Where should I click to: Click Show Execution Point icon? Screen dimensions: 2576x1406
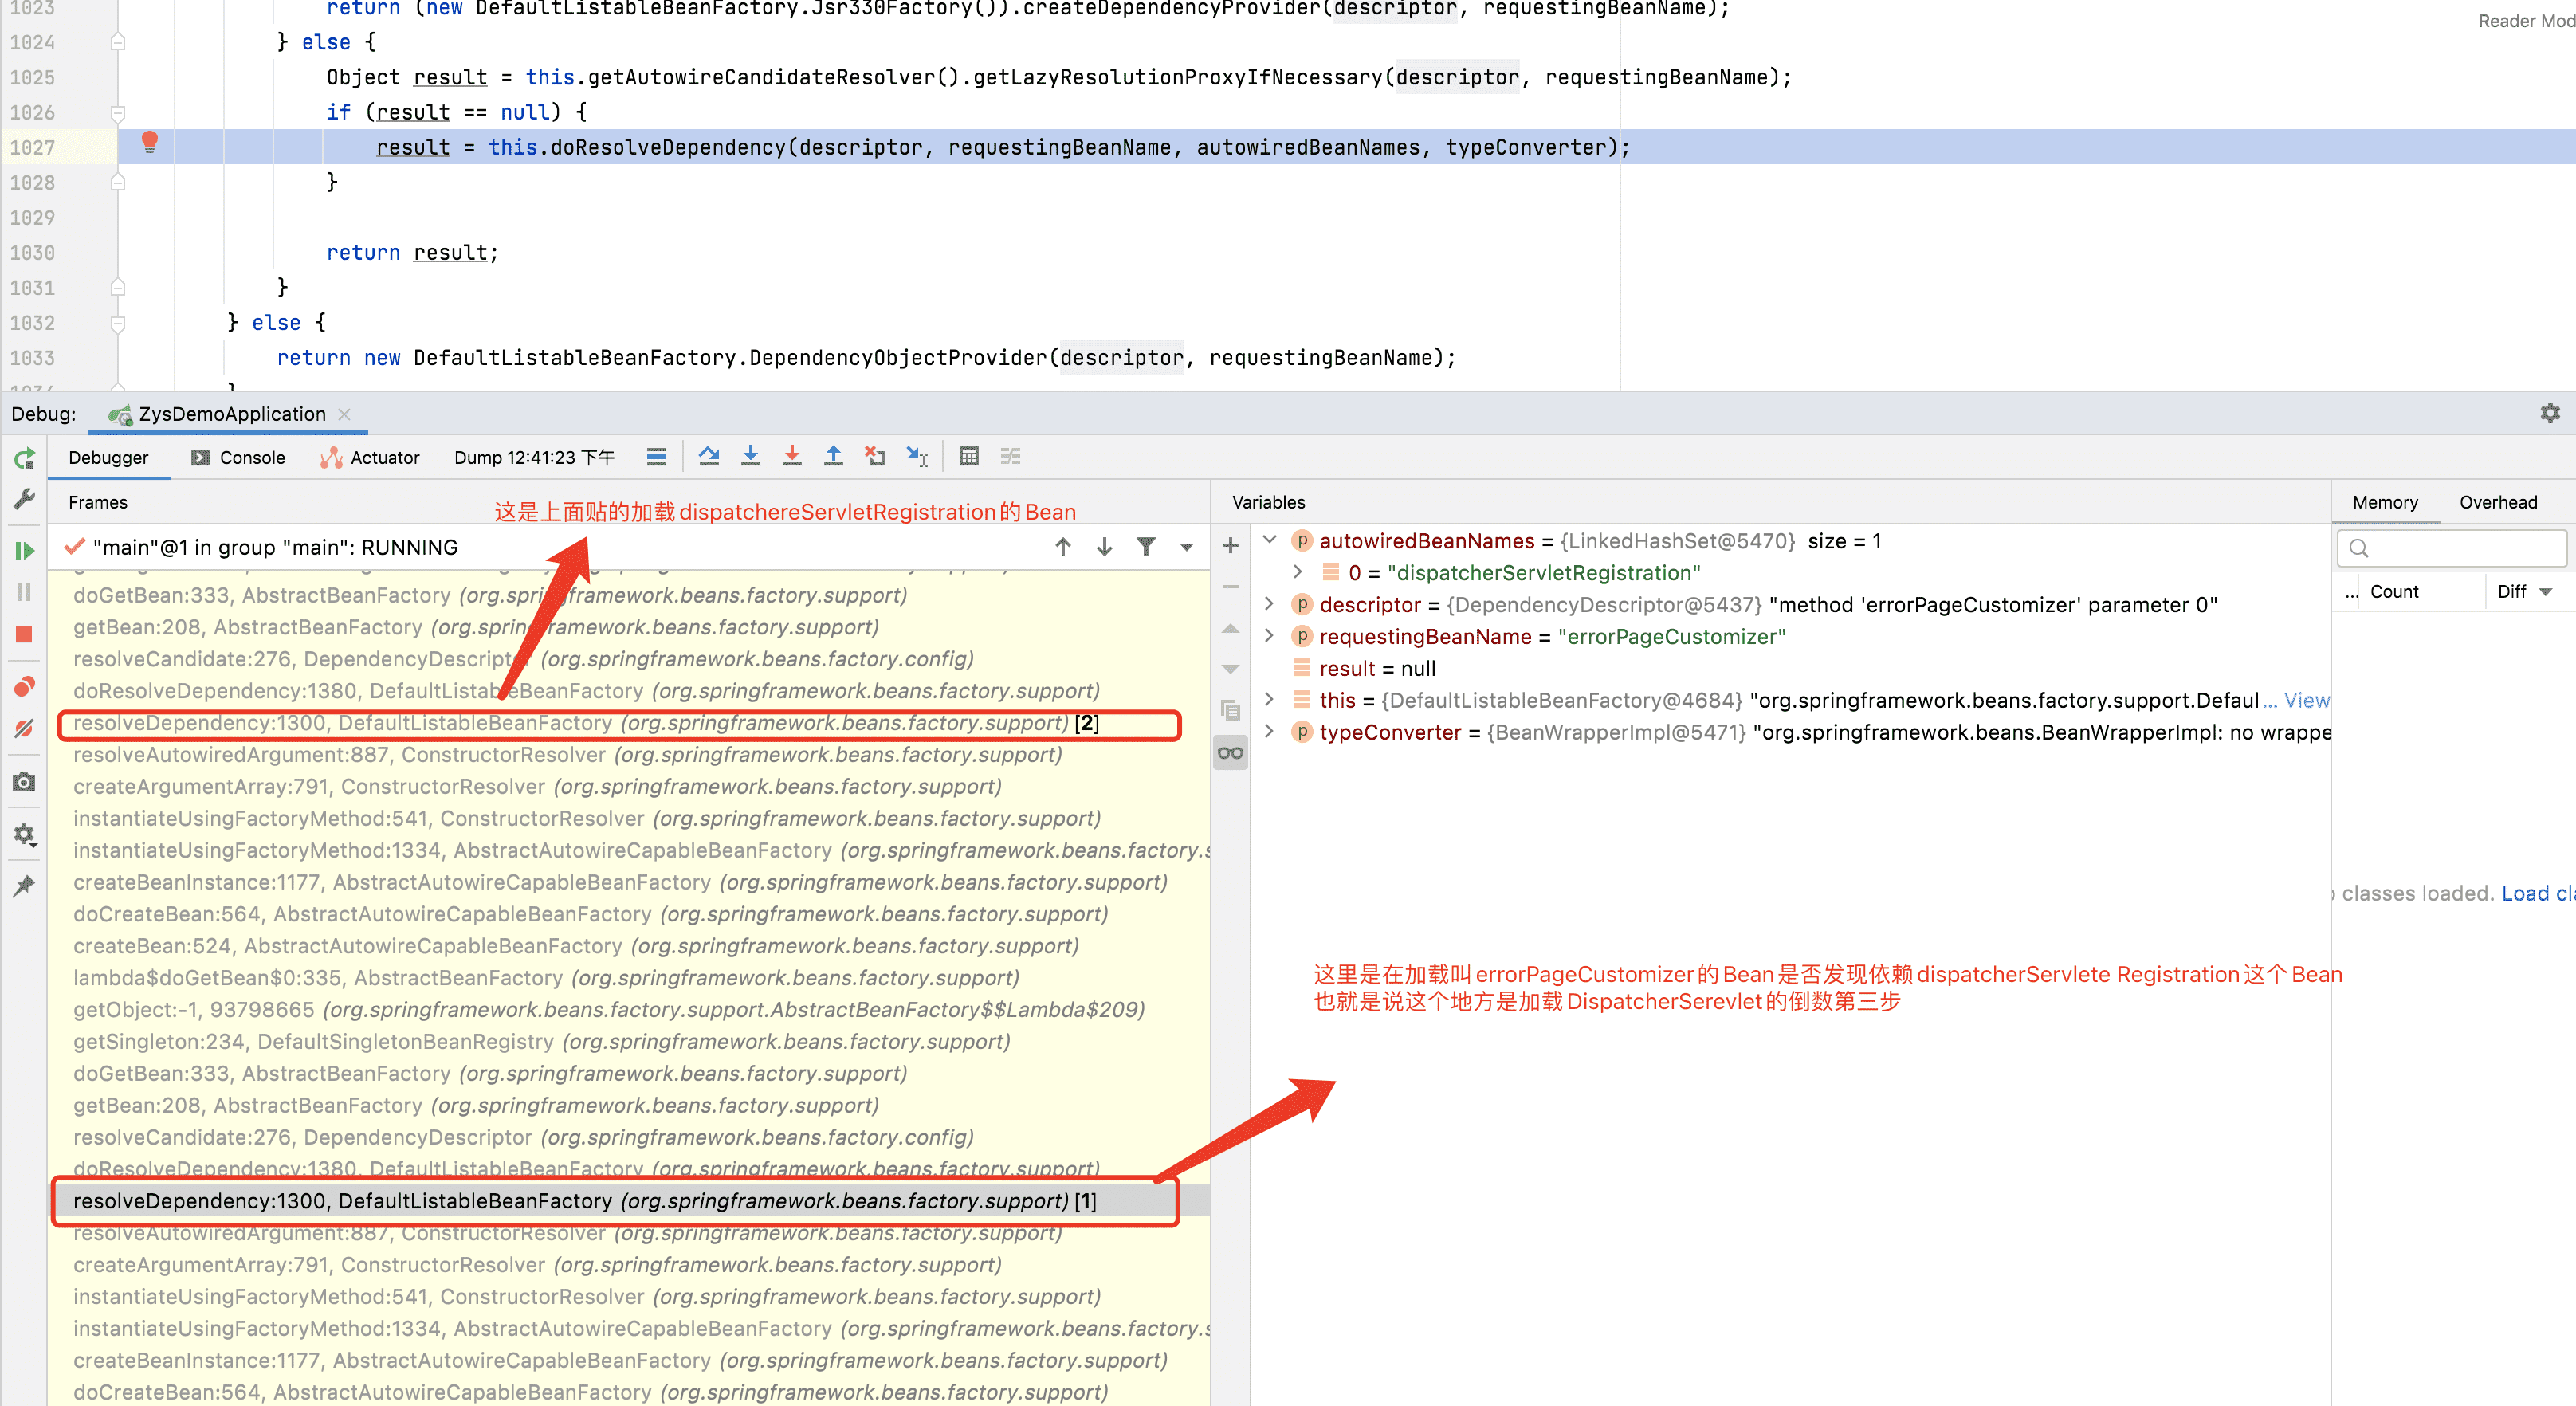coord(656,457)
